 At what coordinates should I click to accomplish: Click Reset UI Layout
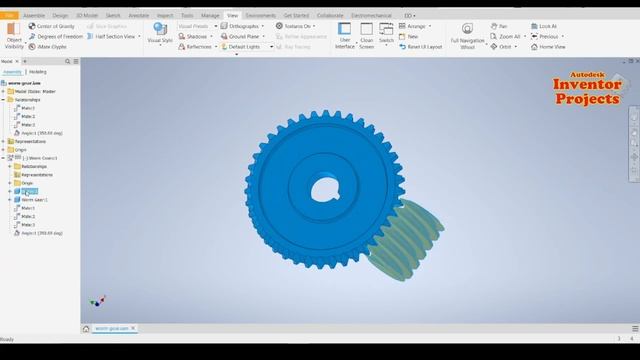[420, 47]
